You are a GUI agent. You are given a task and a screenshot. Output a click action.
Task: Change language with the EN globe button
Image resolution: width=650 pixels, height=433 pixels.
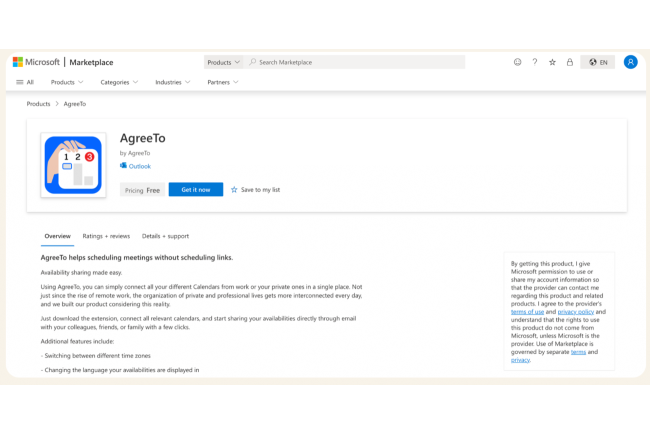click(597, 62)
